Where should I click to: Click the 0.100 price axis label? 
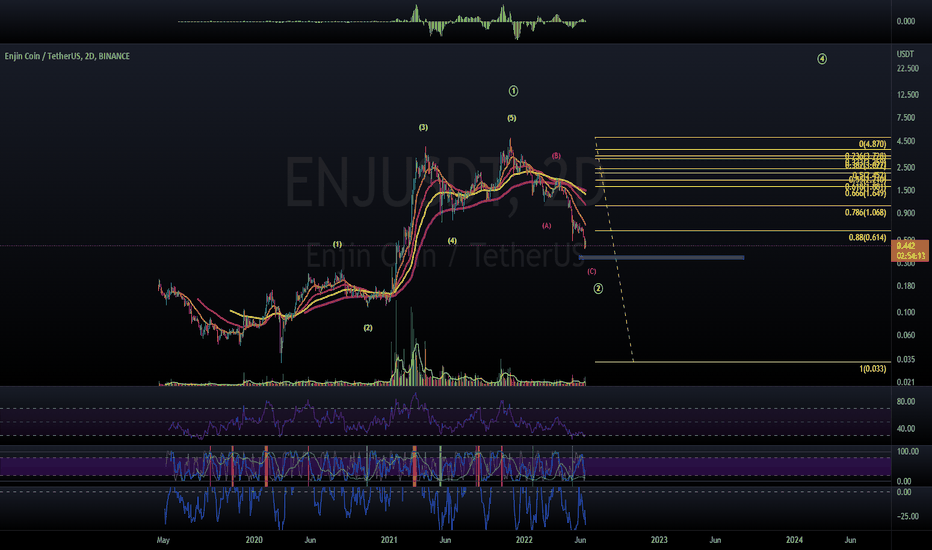[x=906, y=312]
